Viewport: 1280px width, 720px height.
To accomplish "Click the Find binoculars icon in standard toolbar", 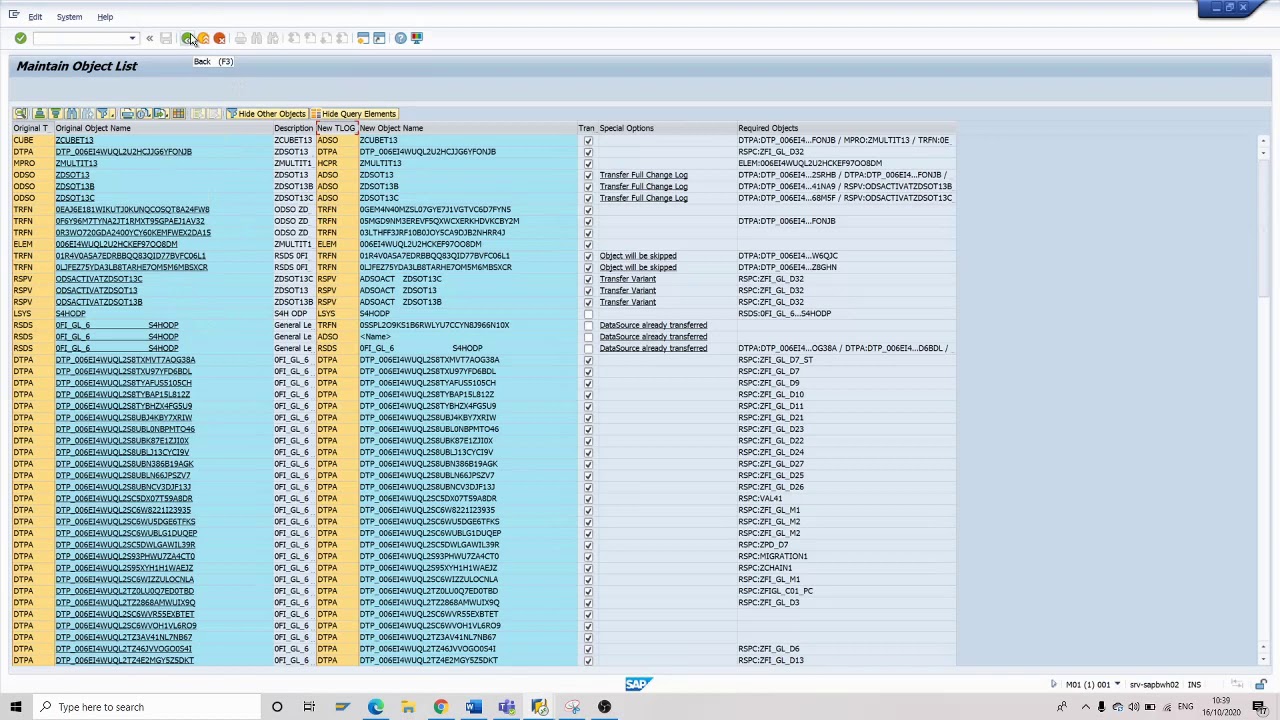I will (x=256, y=38).
